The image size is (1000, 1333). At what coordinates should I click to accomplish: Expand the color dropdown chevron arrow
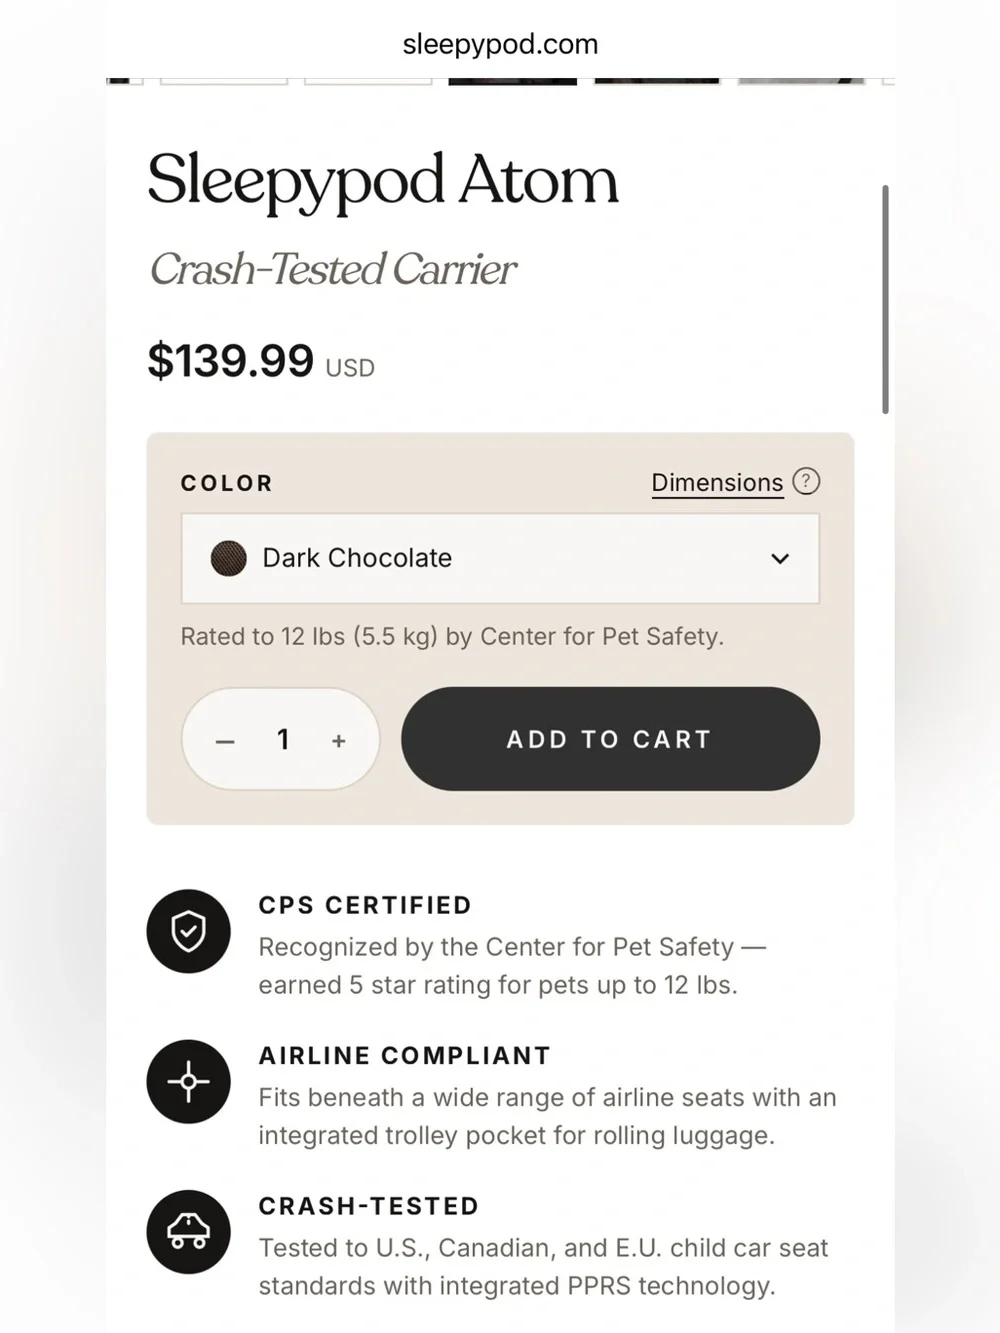[780, 559]
